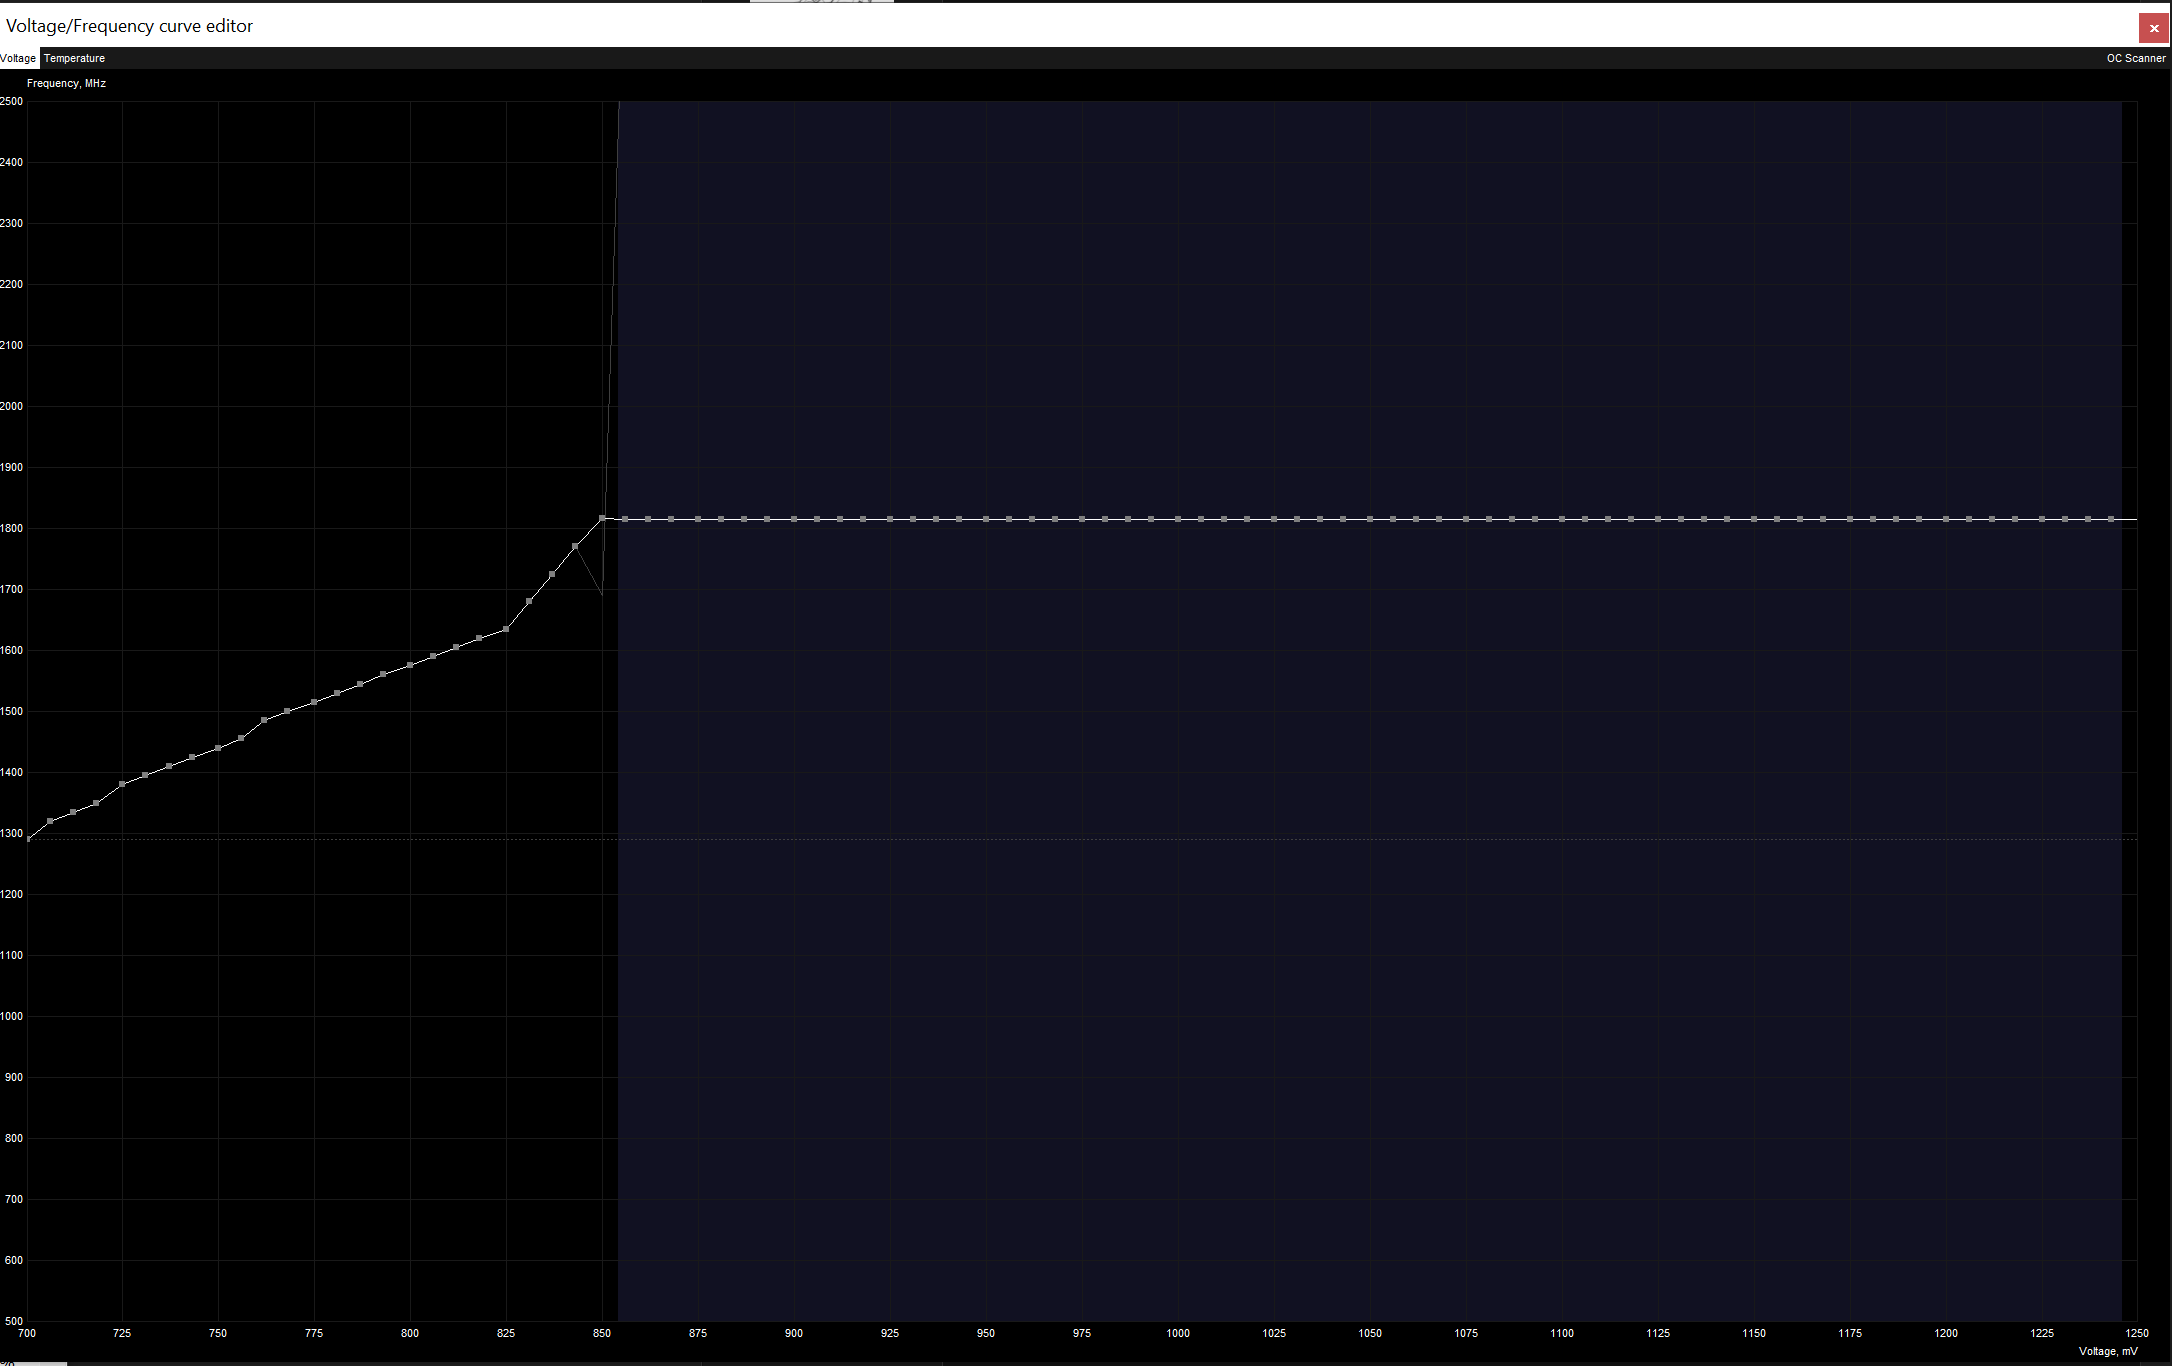
Task: Click the flat-line point at 1150 mV
Action: click(x=1754, y=519)
